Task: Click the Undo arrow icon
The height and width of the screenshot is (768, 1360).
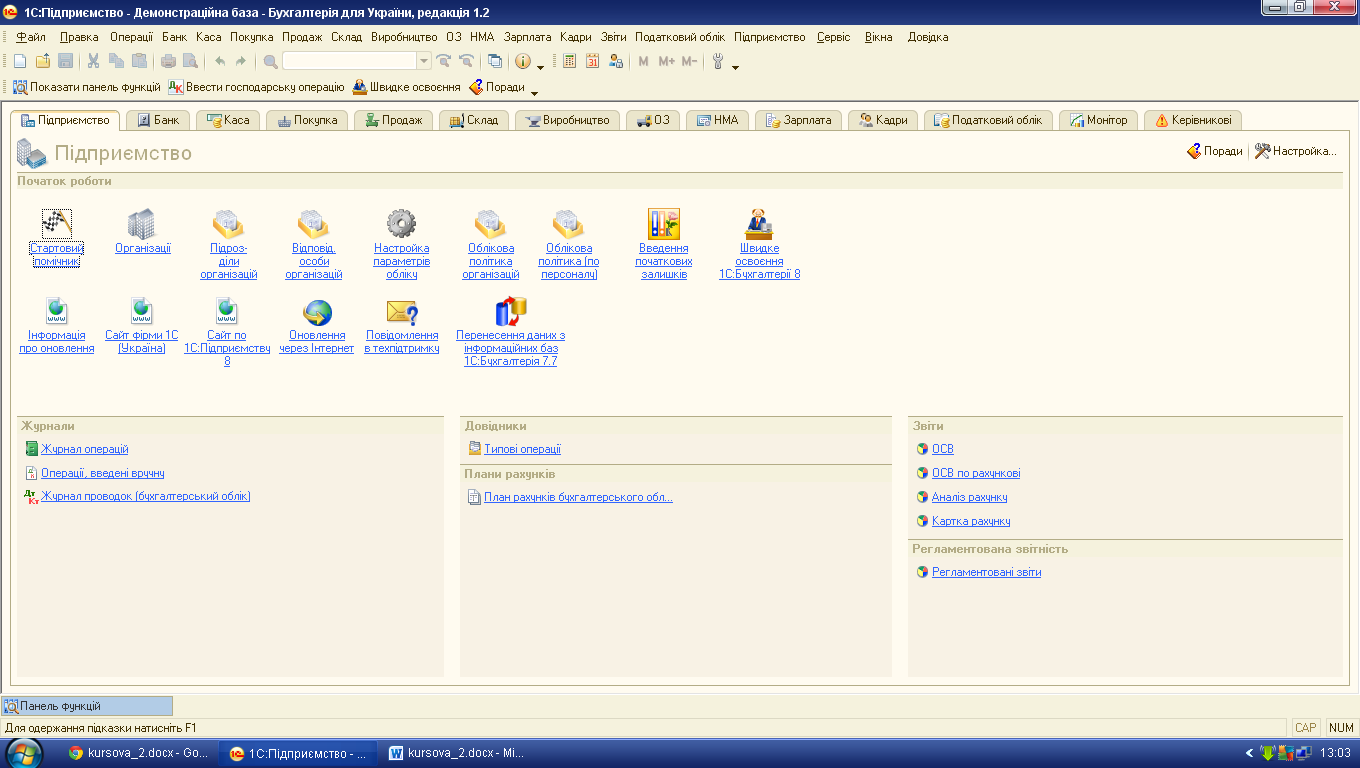Action: click(220, 61)
